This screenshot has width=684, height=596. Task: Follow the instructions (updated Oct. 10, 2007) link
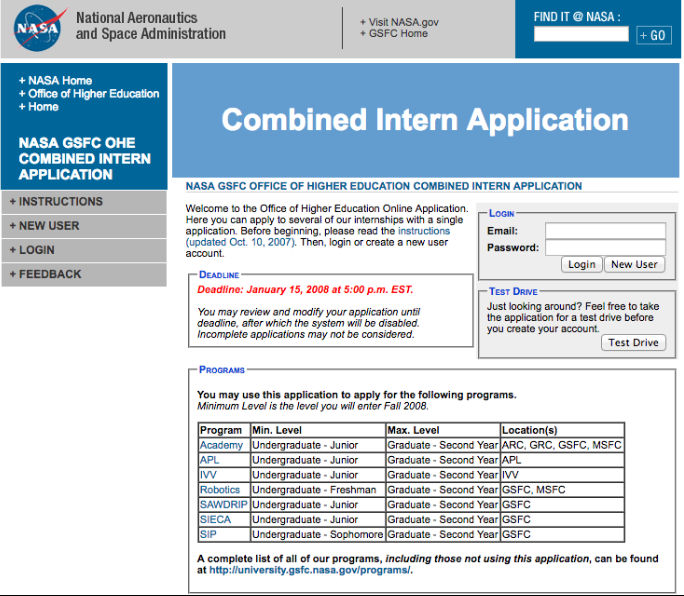pos(424,231)
